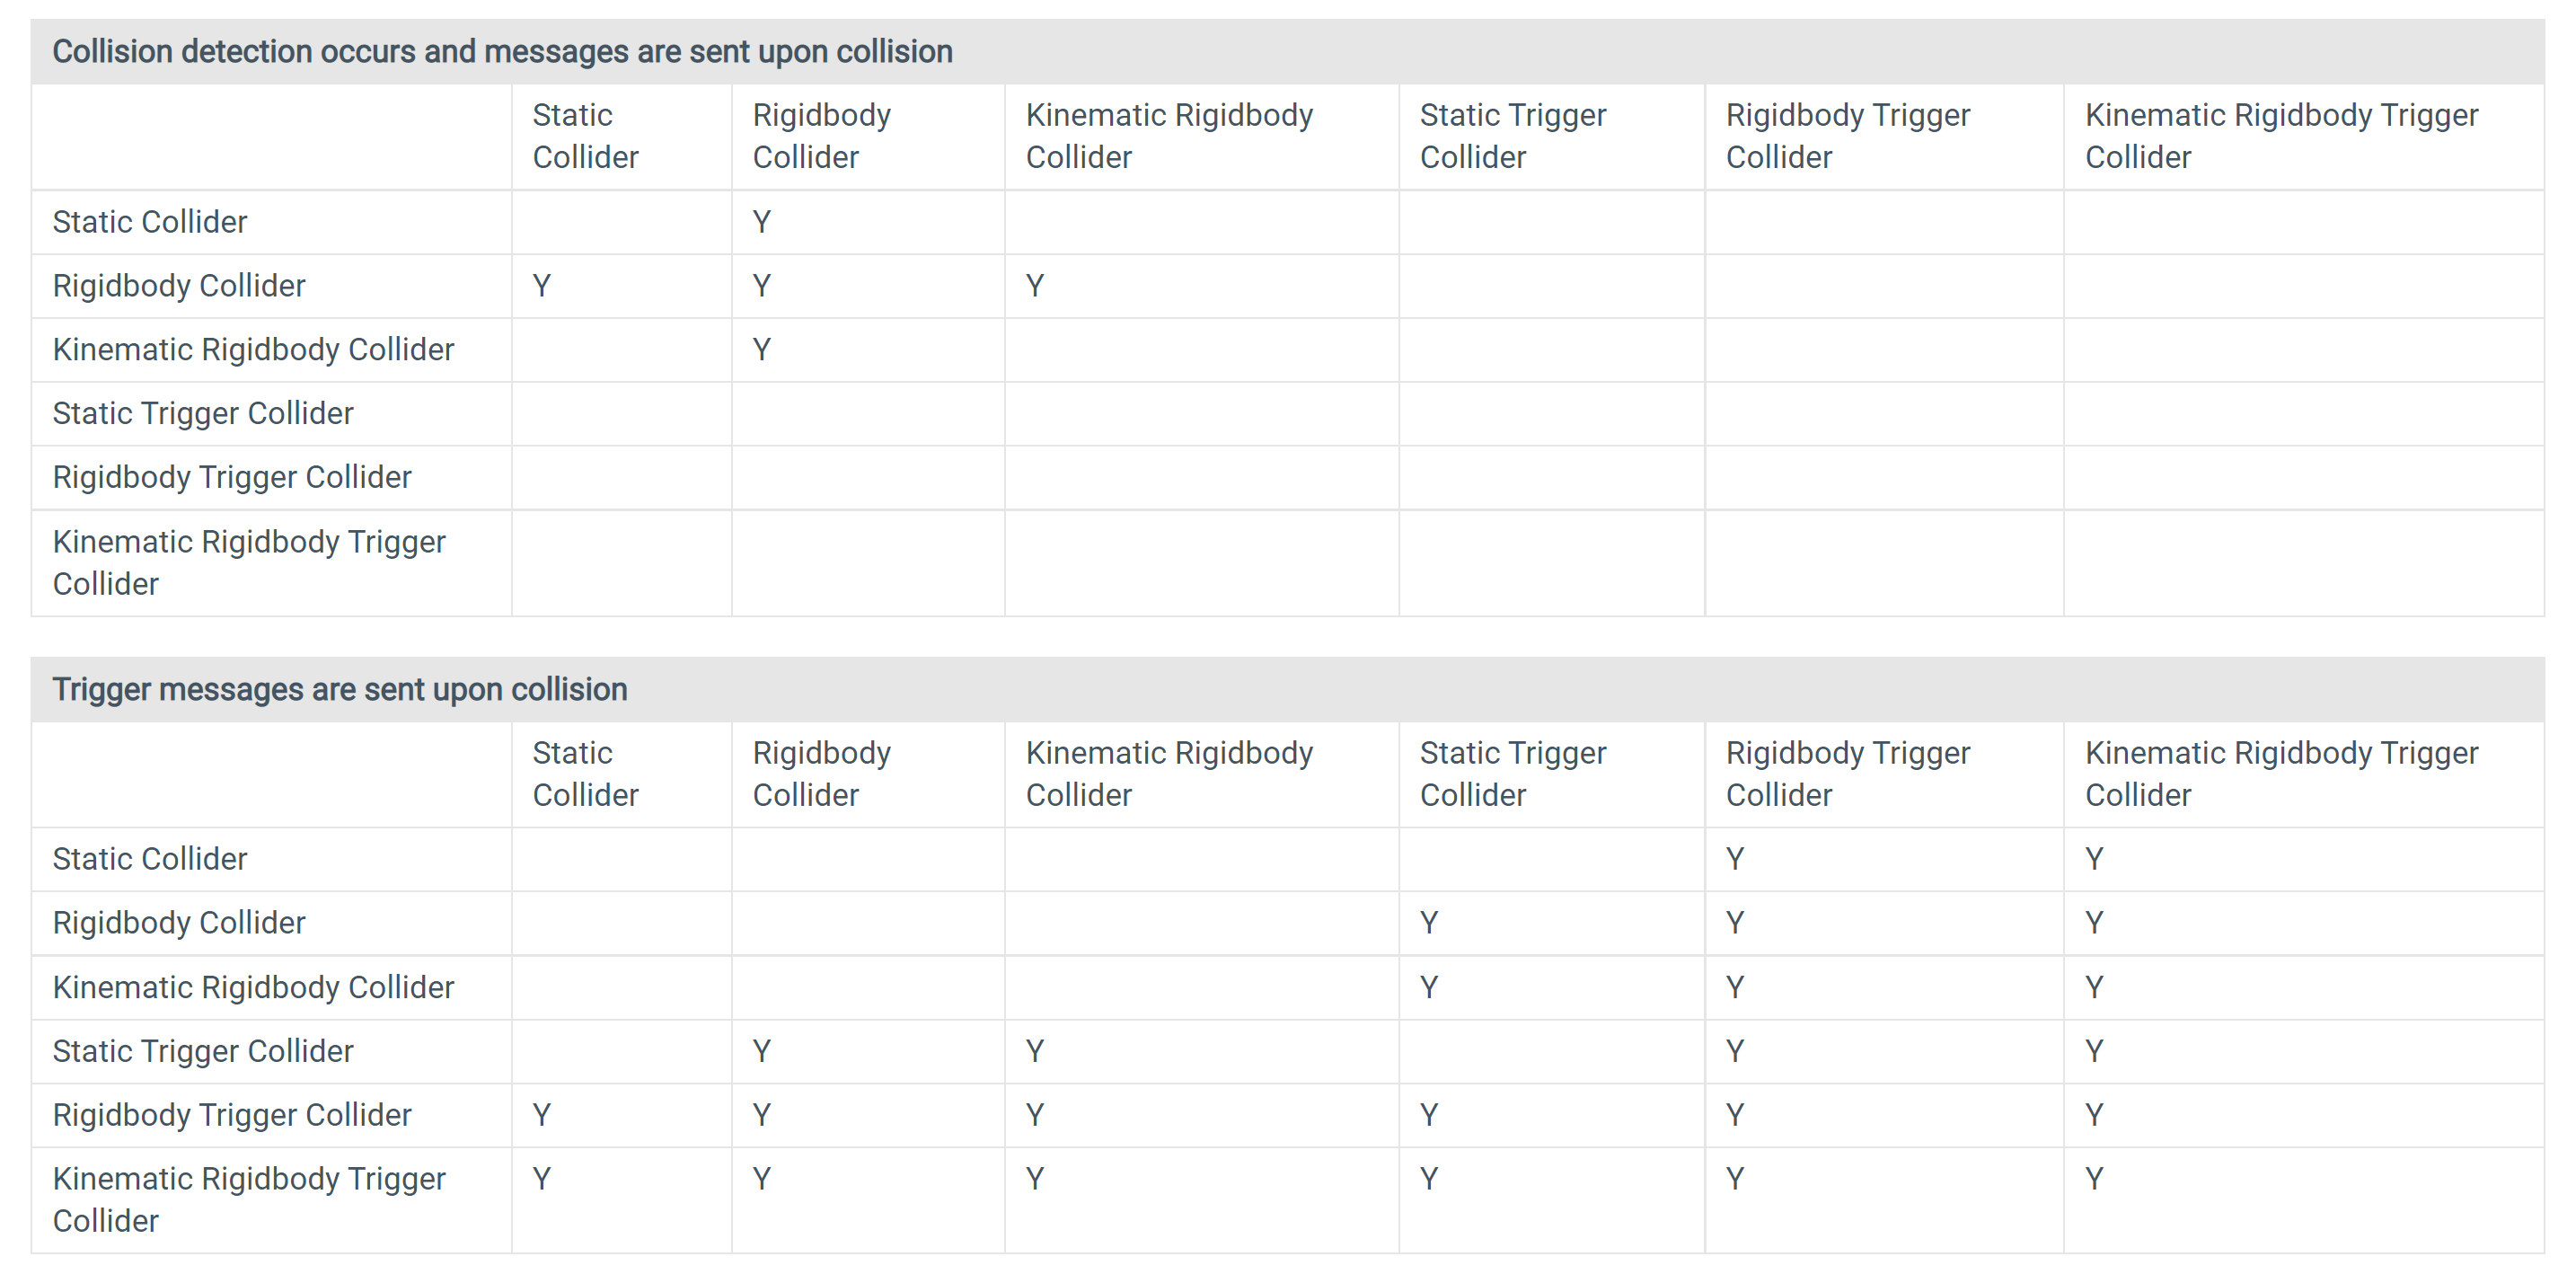The width and height of the screenshot is (2576, 1274).
Task: Click Y under Rigidbody Collider in bottom Static Trigger row
Action: (762, 1051)
